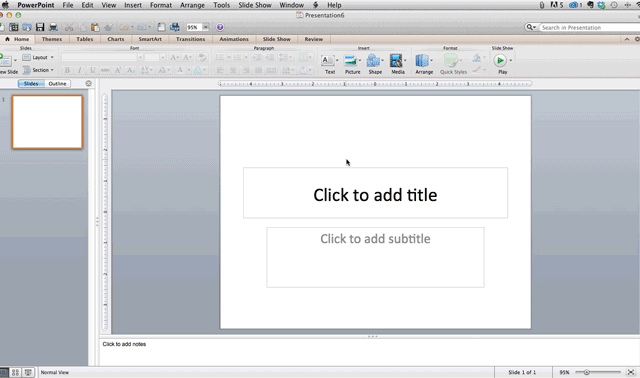Click the Arrange icon in Format group

(x=422, y=61)
